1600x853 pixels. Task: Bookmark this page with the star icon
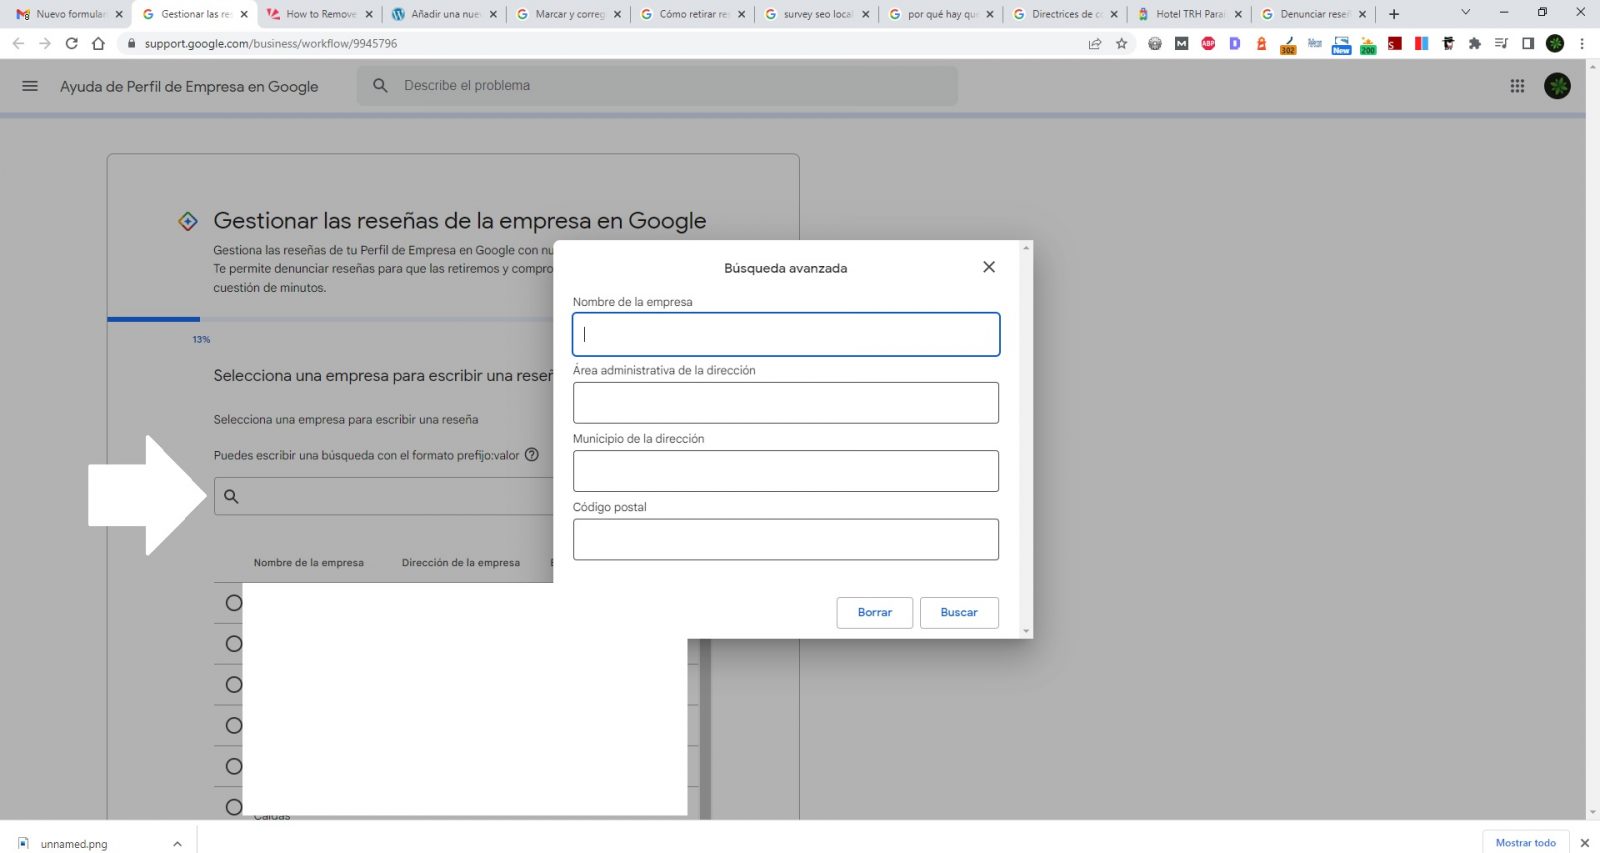point(1121,44)
